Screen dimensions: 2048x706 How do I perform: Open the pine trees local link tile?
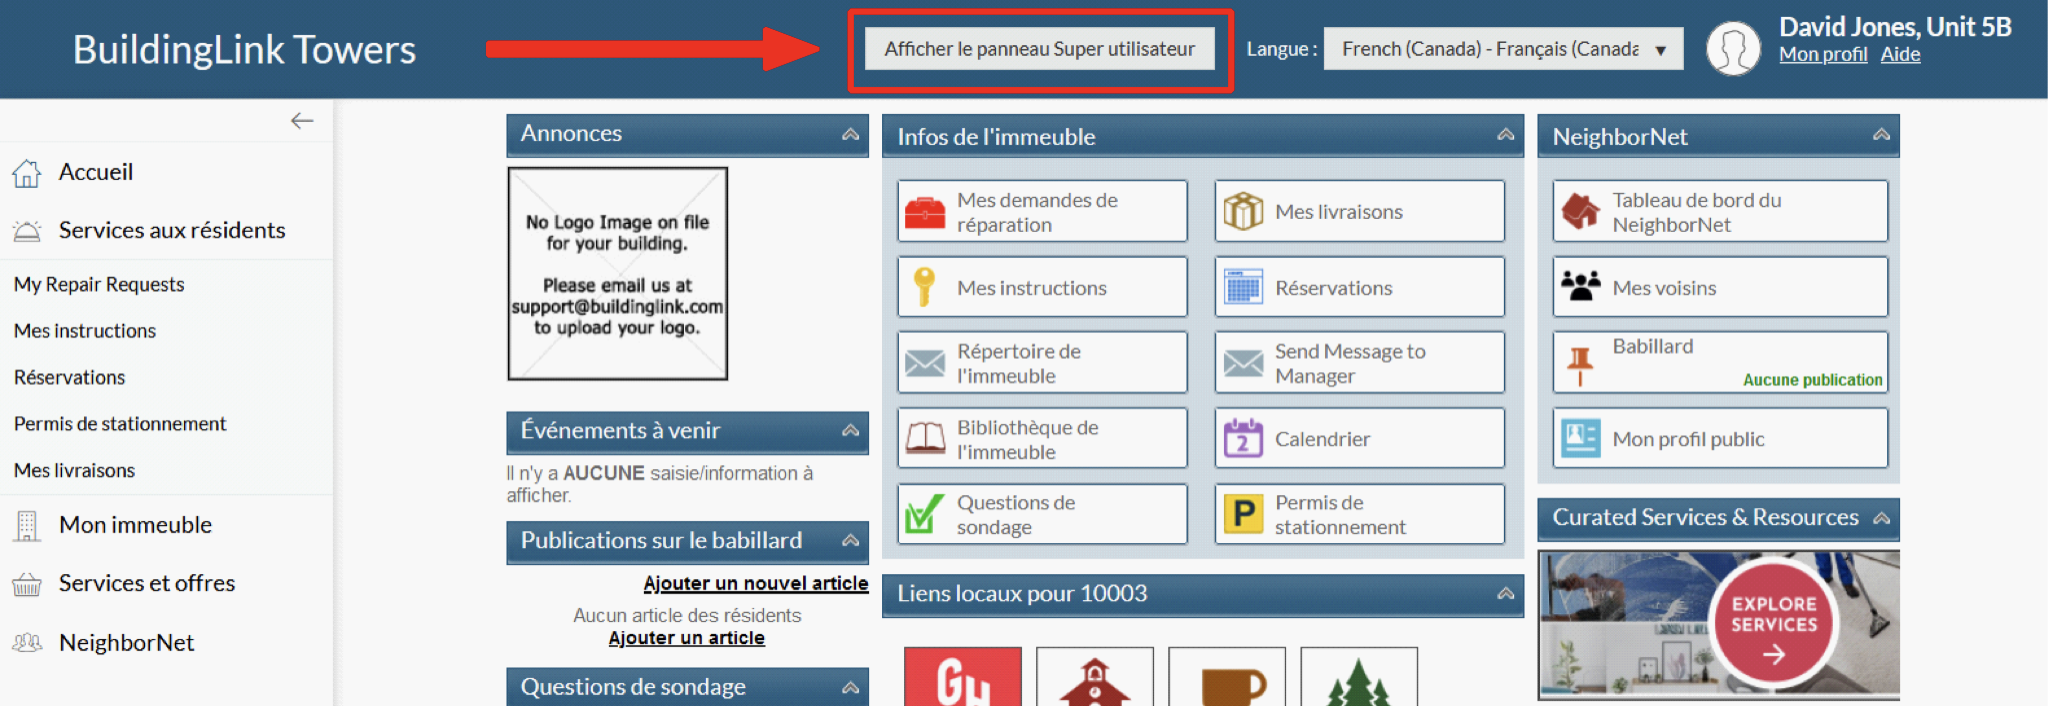point(1359,677)
